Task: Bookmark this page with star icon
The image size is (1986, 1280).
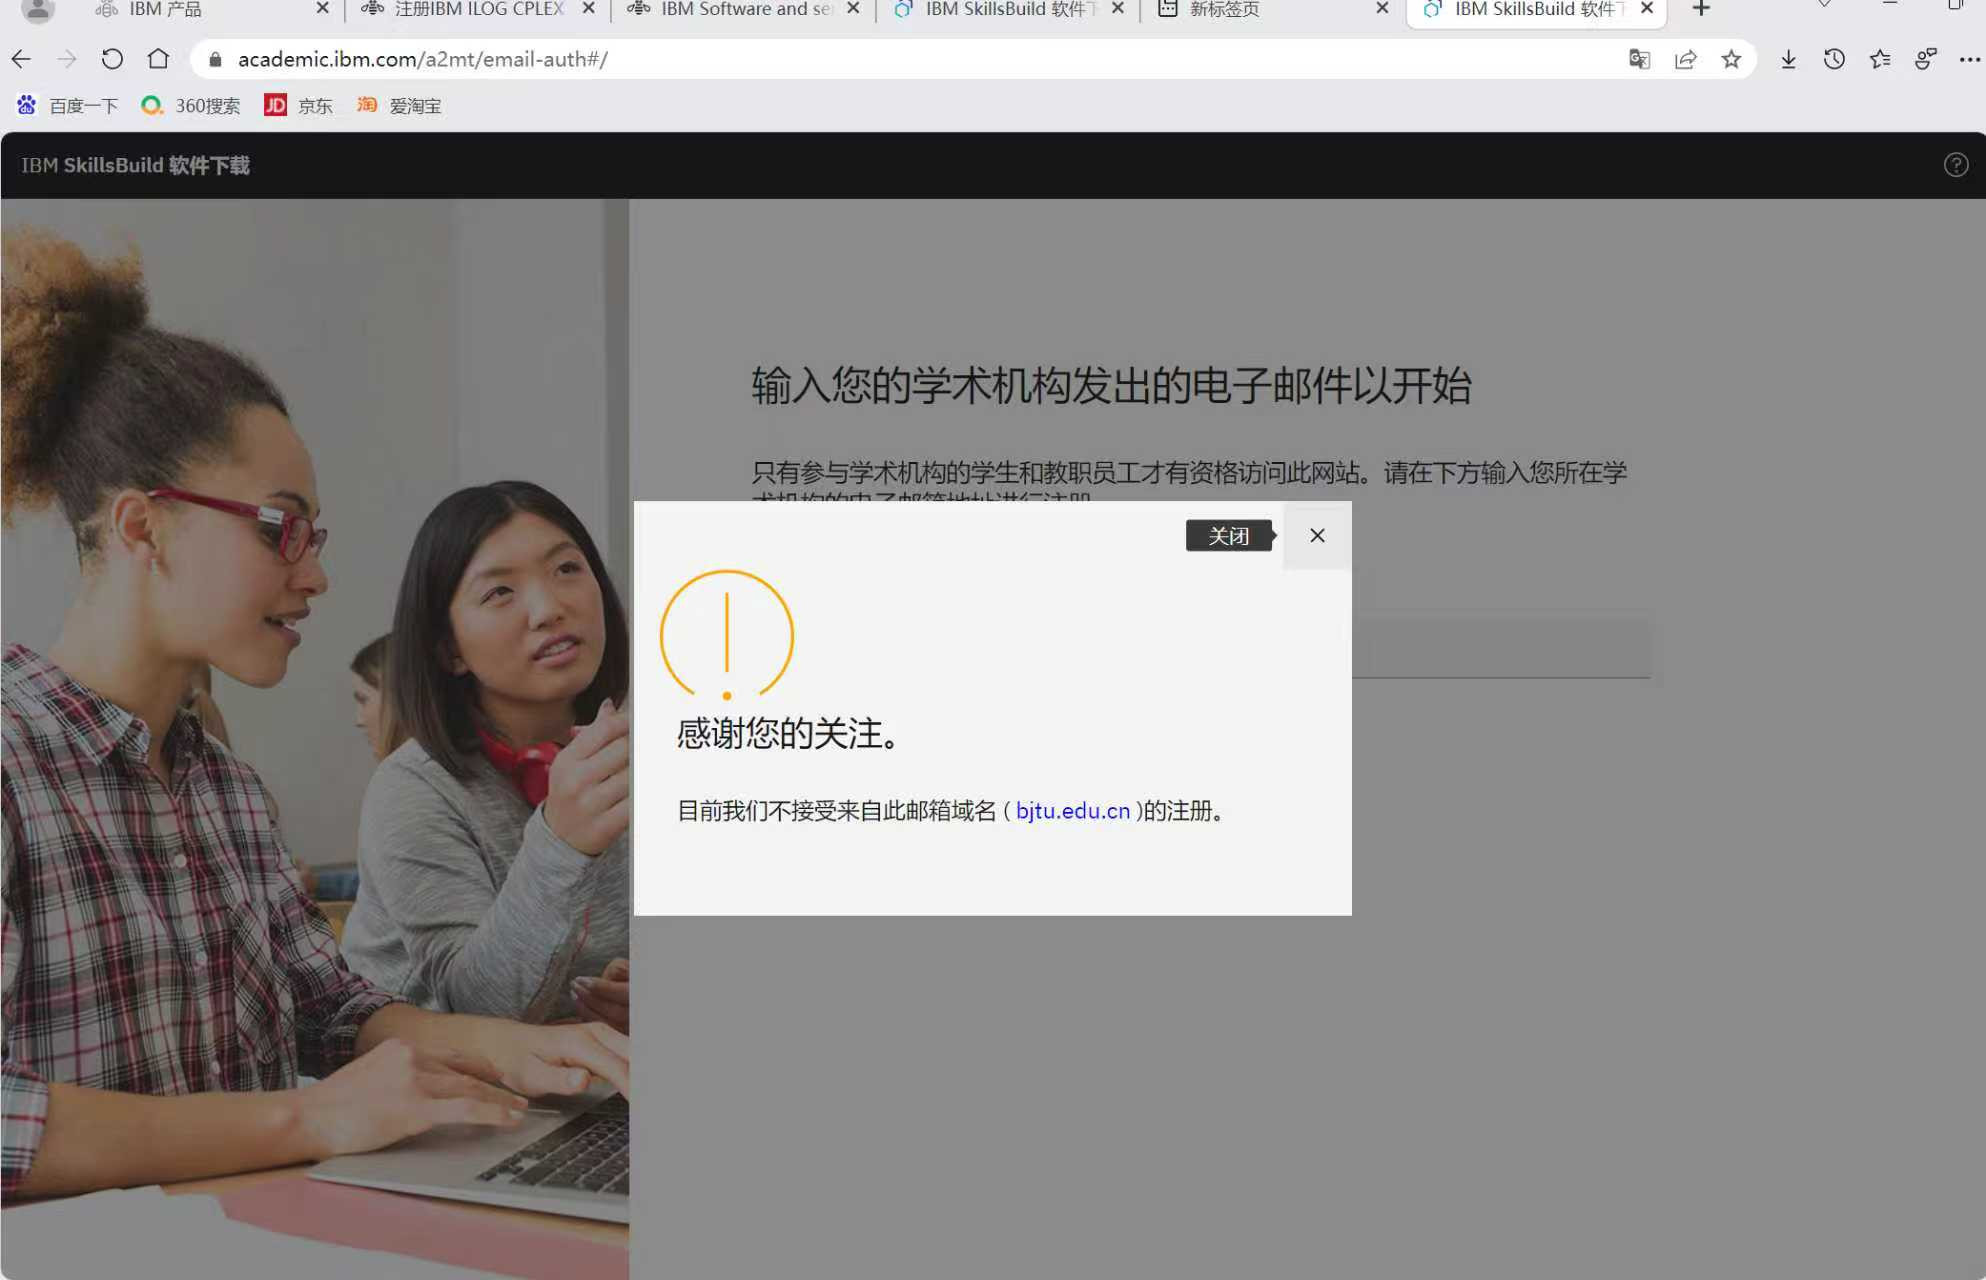Action: (x=1731, y=59)
